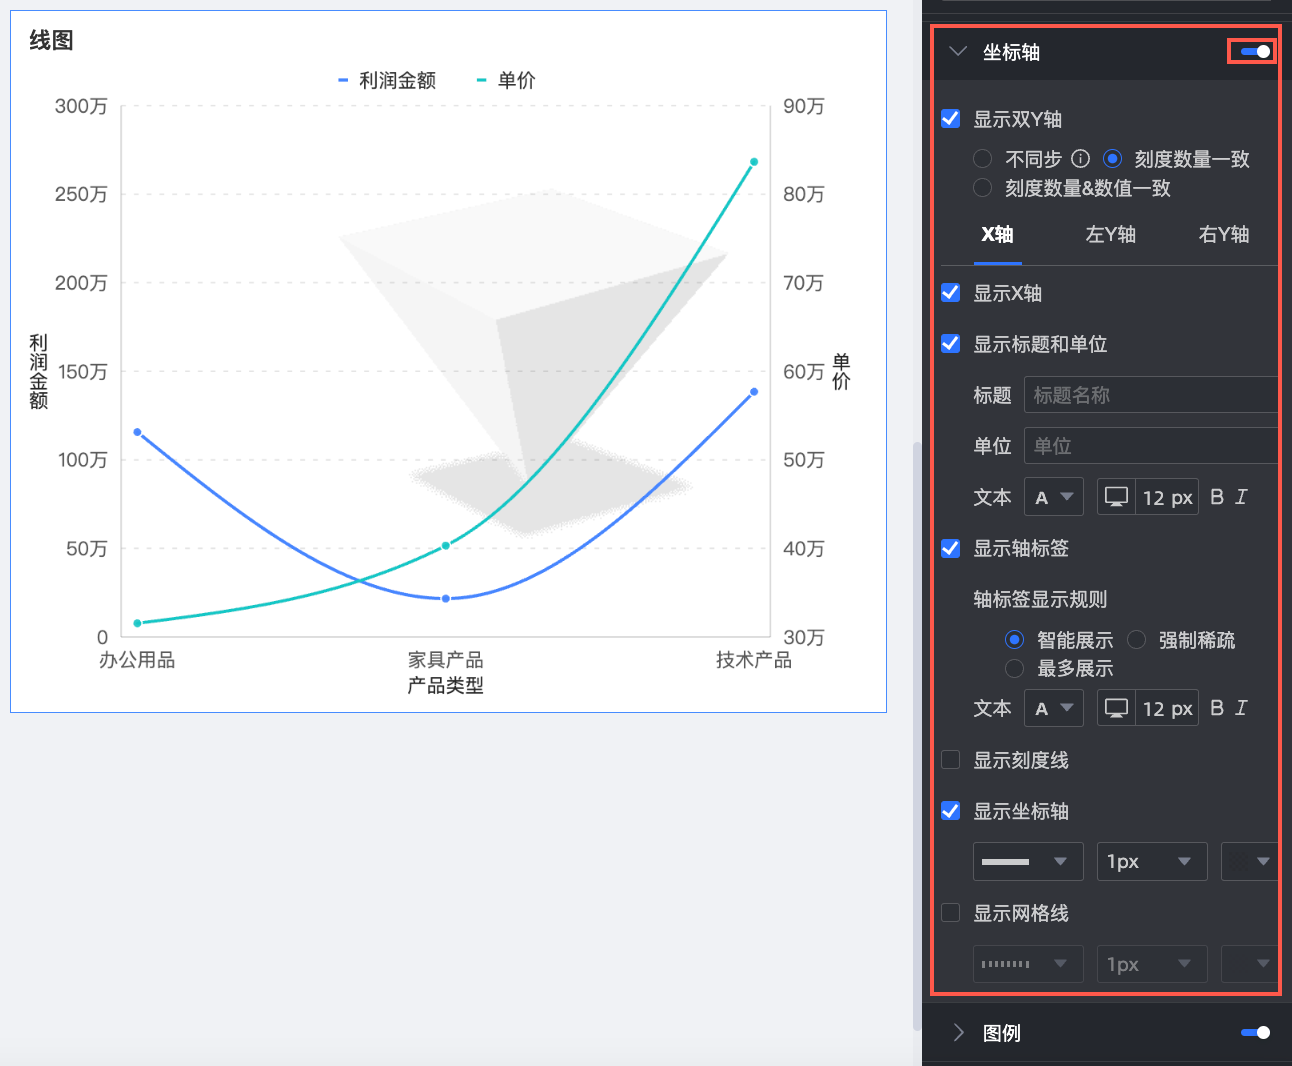Toggle the 坐标轴 switch
The image size is (1292, 1066).
pyautogui.click(x=1255, y=51)
